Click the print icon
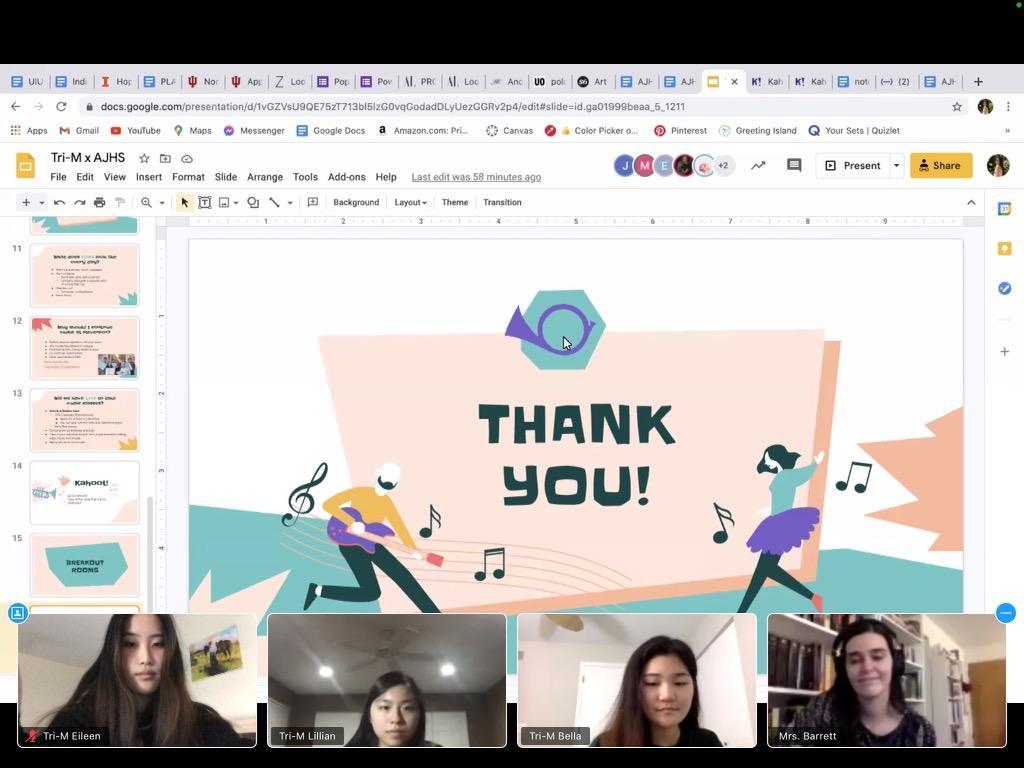 tap(99, 202)
